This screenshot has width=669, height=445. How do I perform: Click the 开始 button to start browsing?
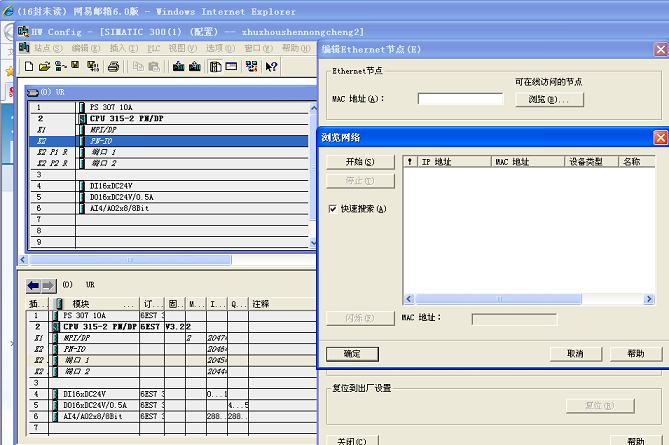tap(360, 162)
